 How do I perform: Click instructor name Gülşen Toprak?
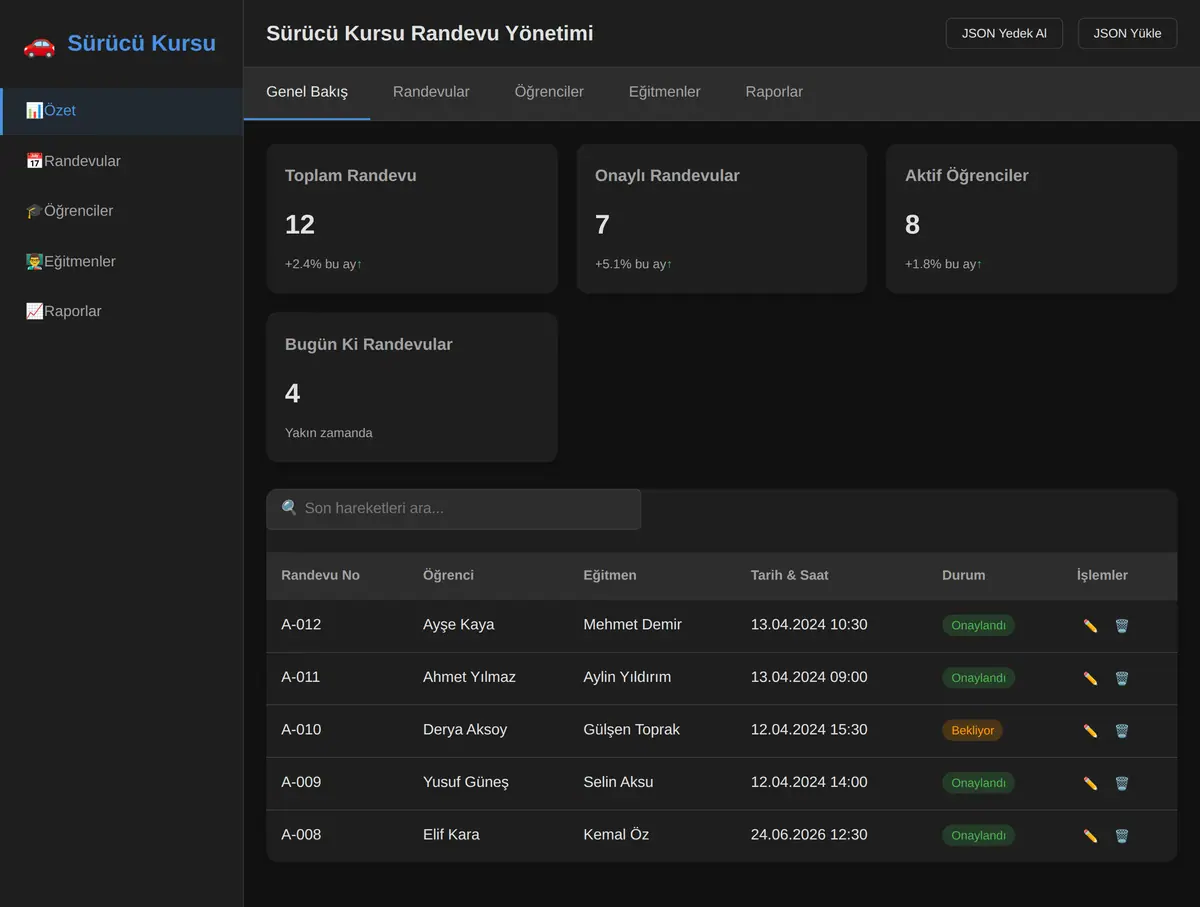coord(631,730)
